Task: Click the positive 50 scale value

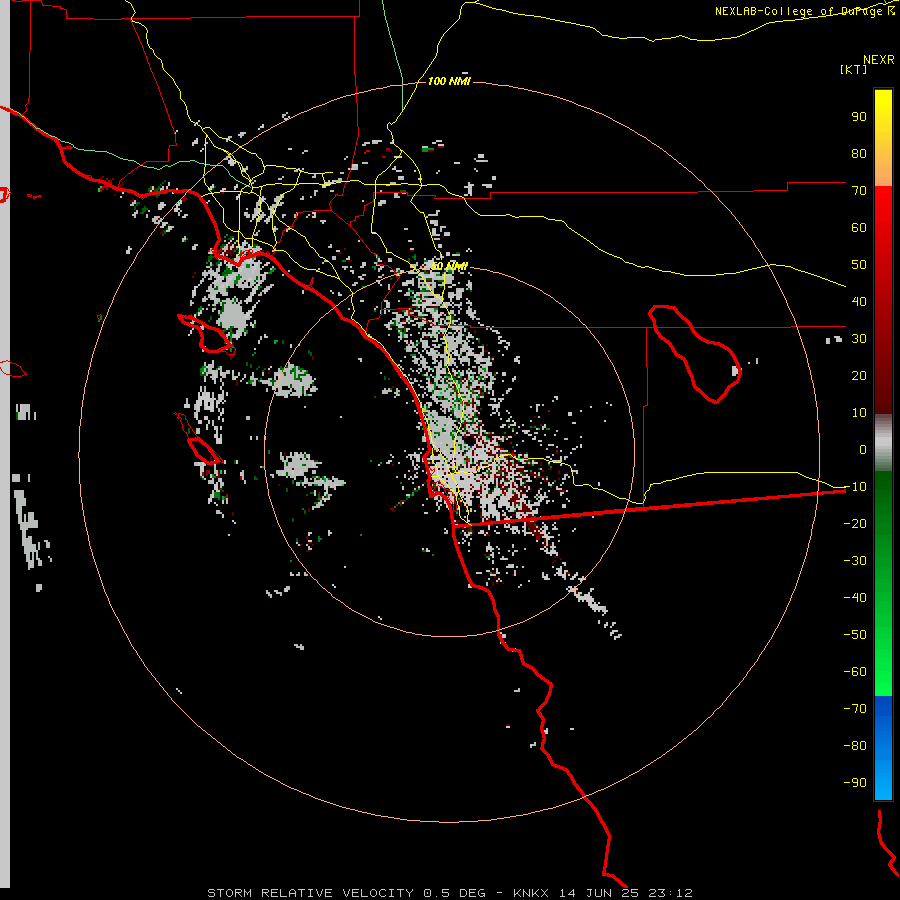Action: click(859, 265)
